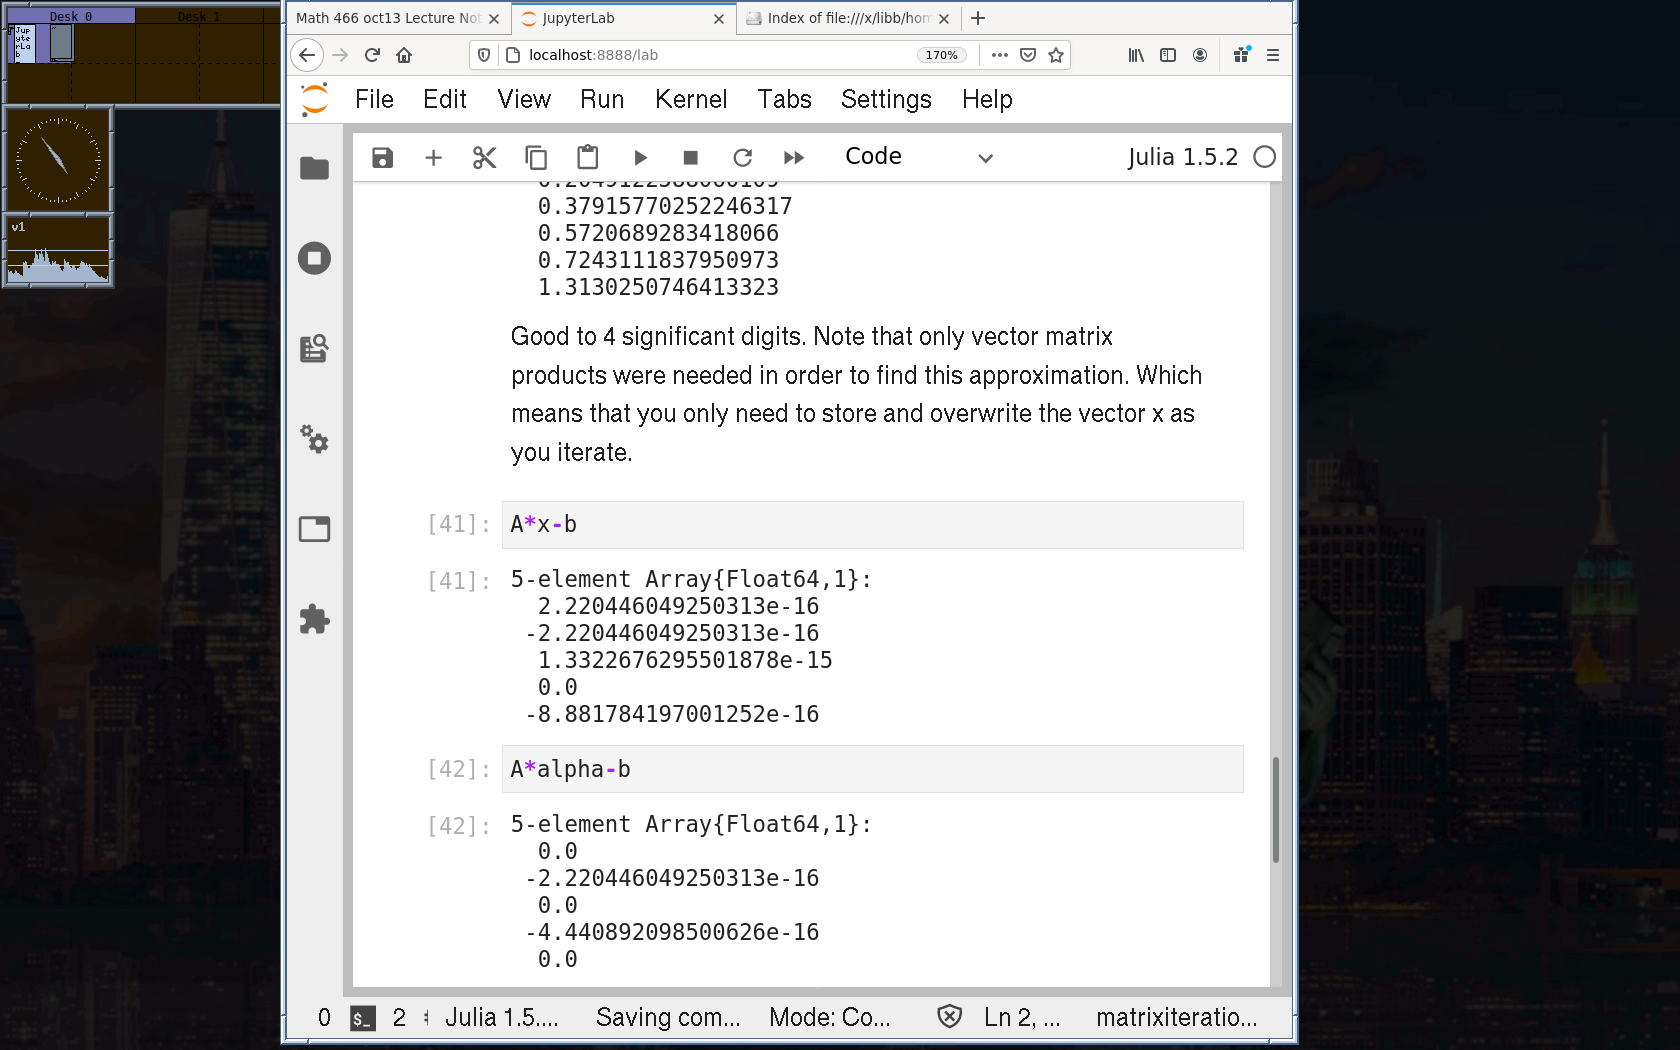Open the file browser sidebar panel
This screenshot has width=1680, height=1050.
coord(314,168)
